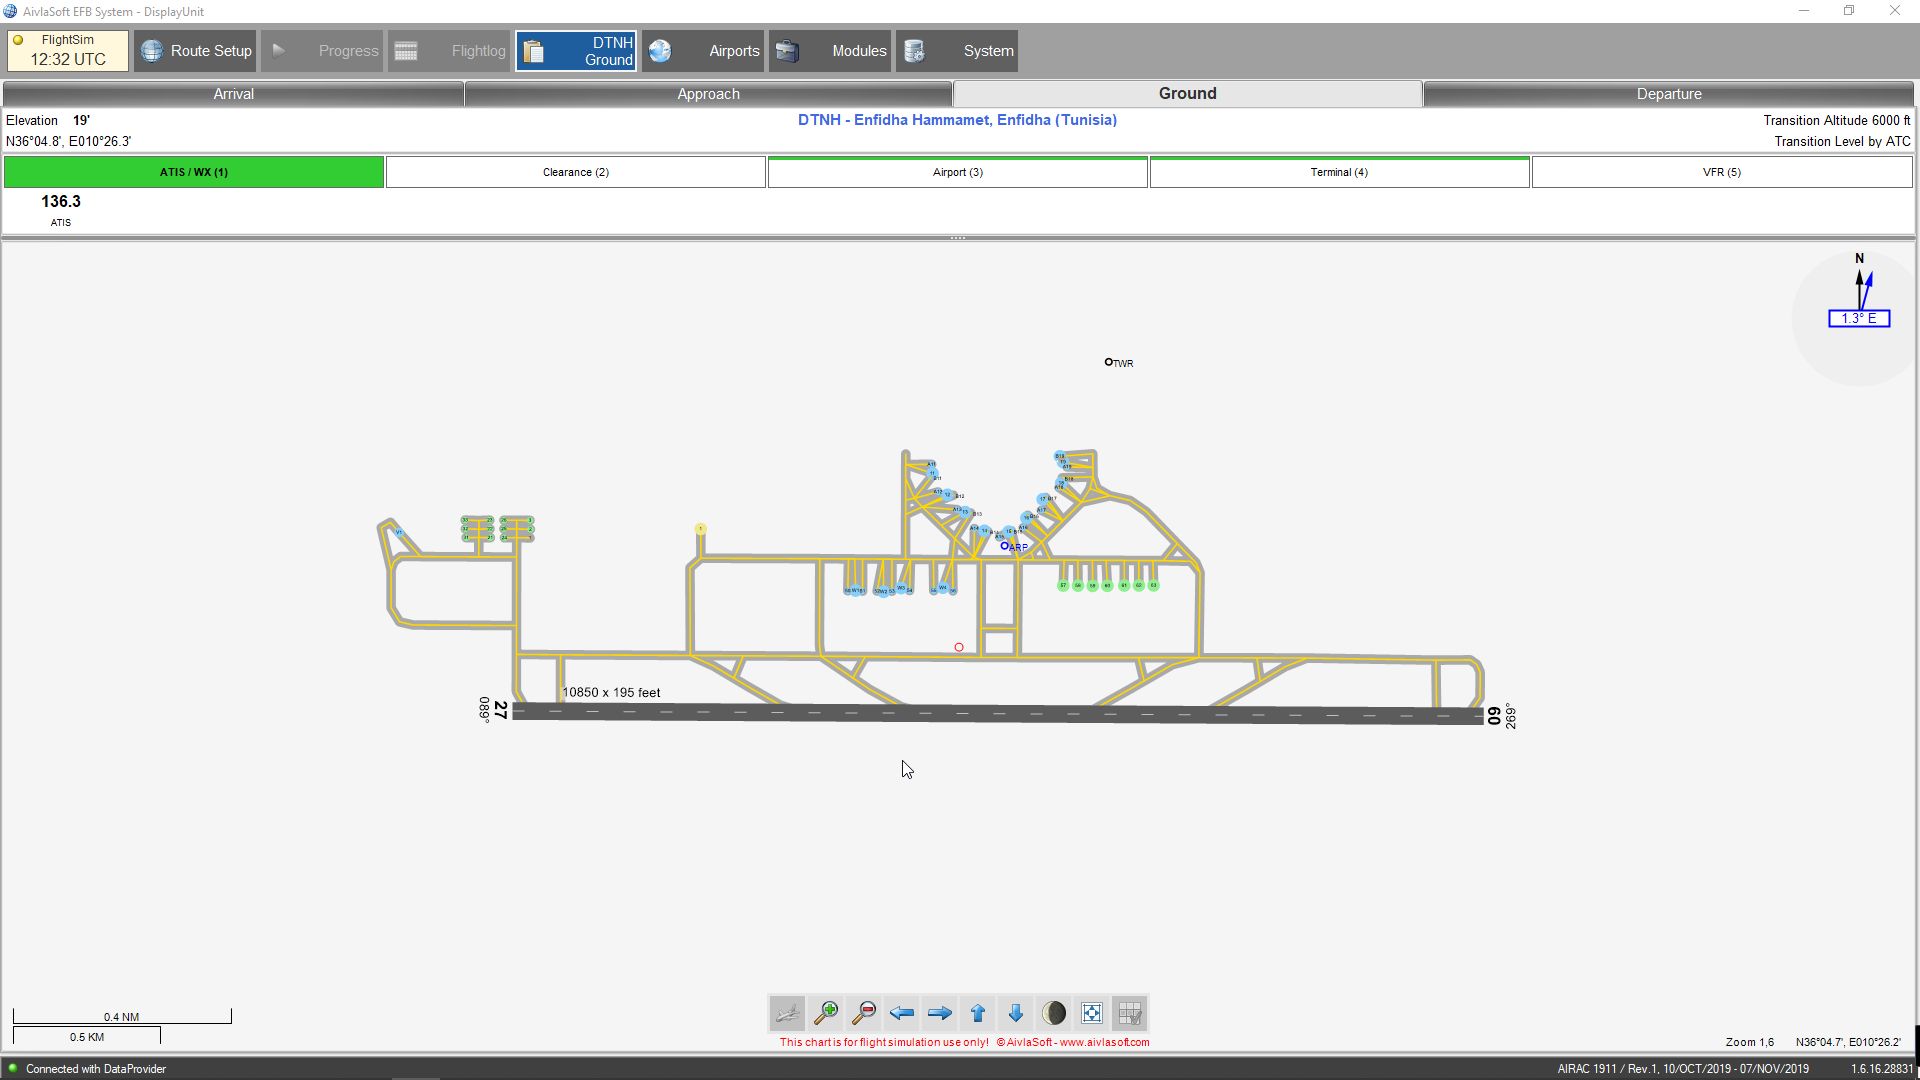Pan chart left with blue arrow
Viewport: 1920px width, 1080px height.
click(x=902, y=1013)
